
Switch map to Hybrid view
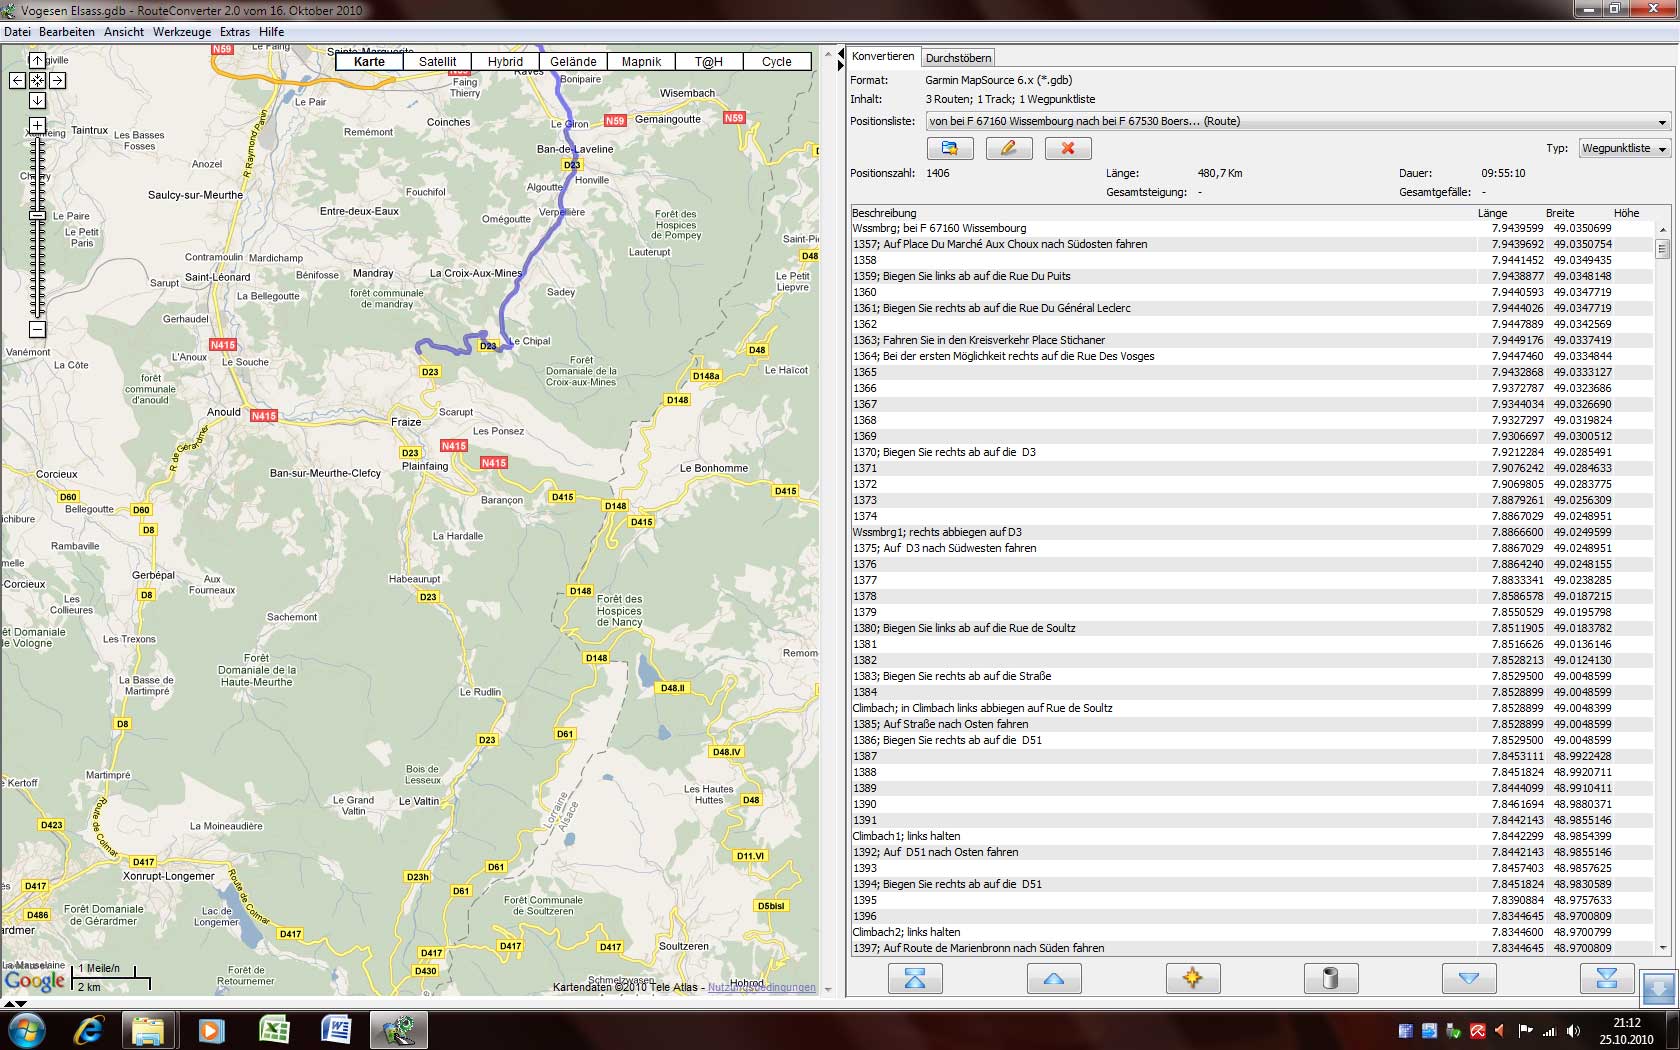point(505,62)
